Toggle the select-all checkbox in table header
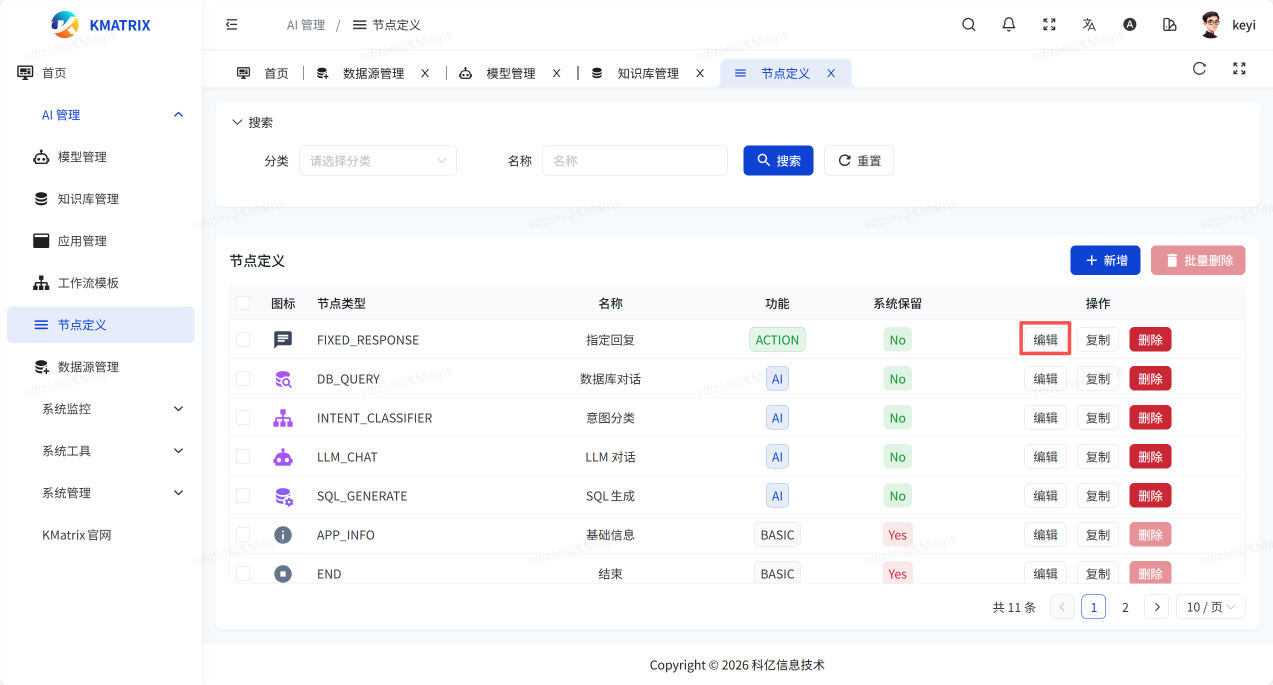The height and width of the screenshot is (685, 1273). 243,303
